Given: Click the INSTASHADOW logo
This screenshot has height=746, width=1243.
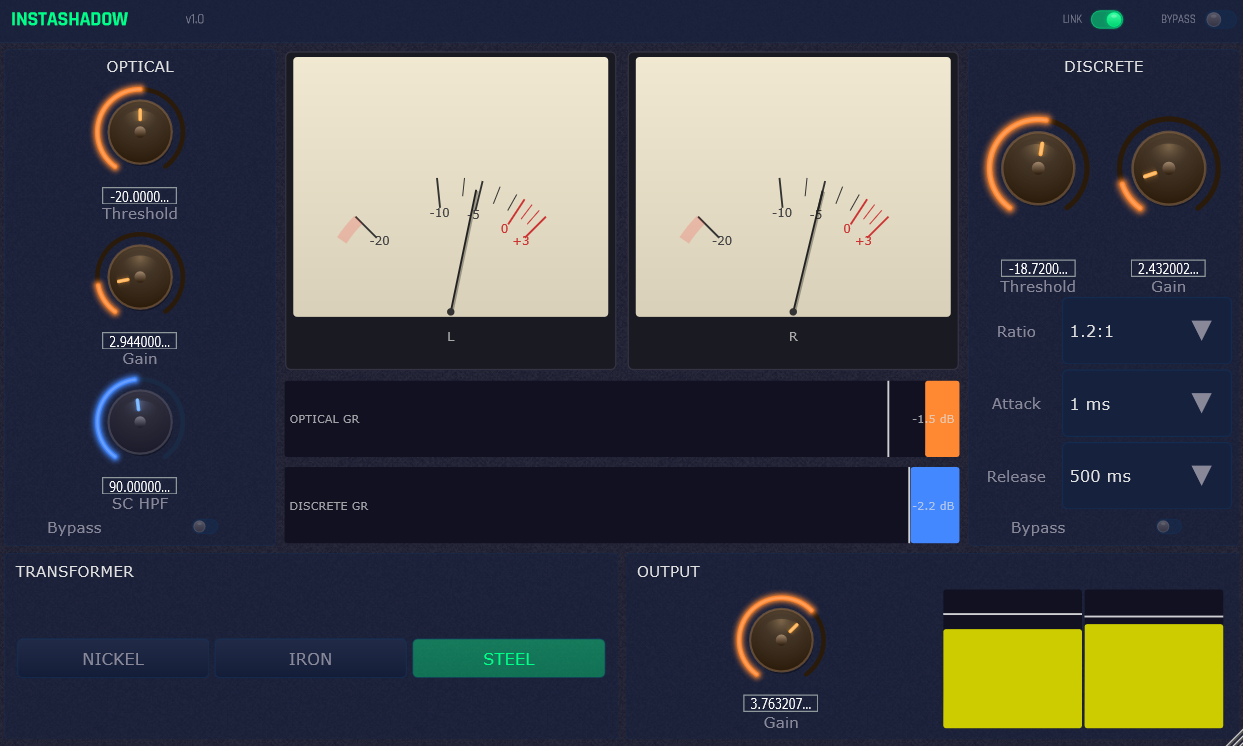Looking at the screenshot, I should click(x=70, y=18).
